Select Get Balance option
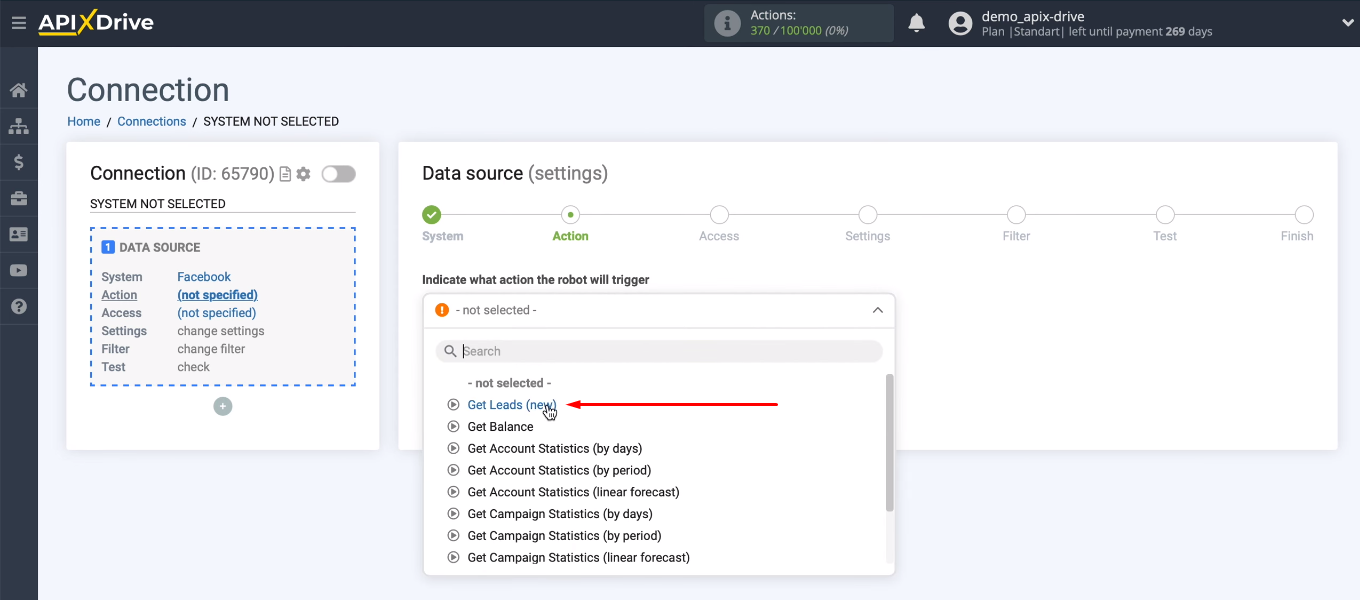Image resolution: width=1360 pixels, height=600 pixels. (500, 427)
